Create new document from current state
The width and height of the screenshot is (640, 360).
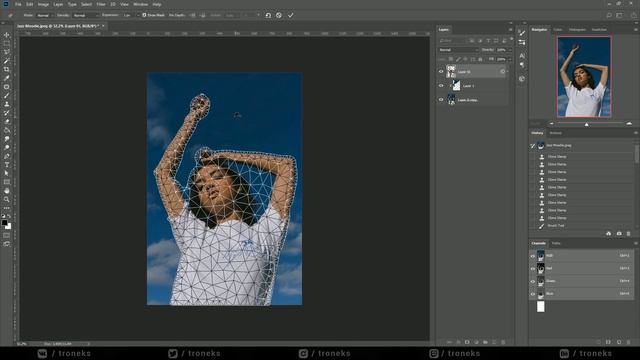(609, 233)
